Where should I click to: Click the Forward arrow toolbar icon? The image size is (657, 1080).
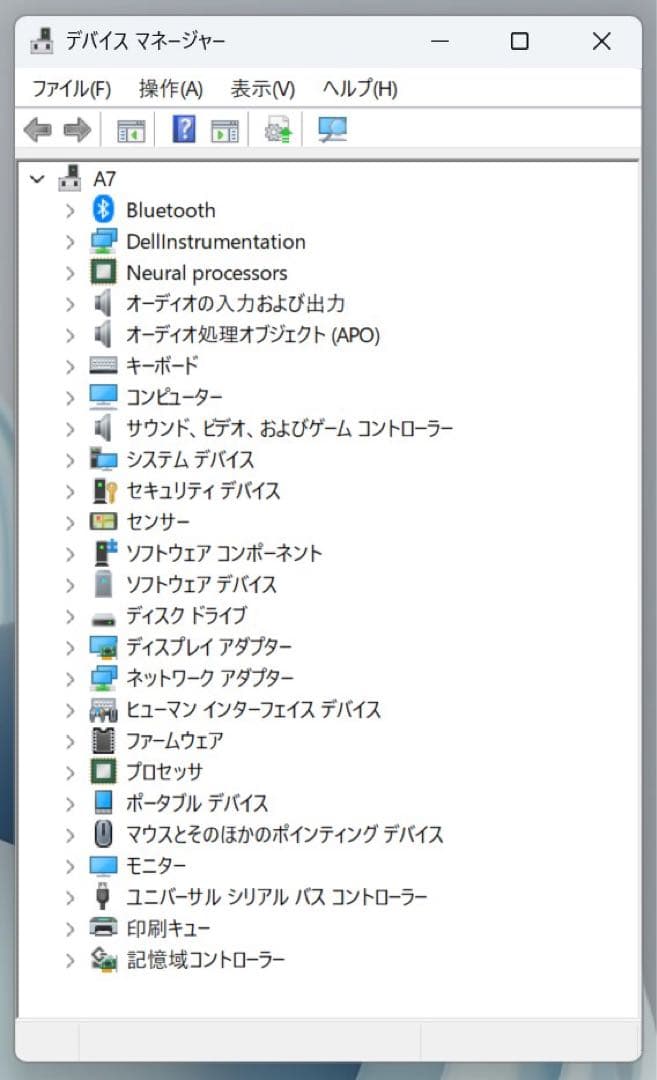76,129
